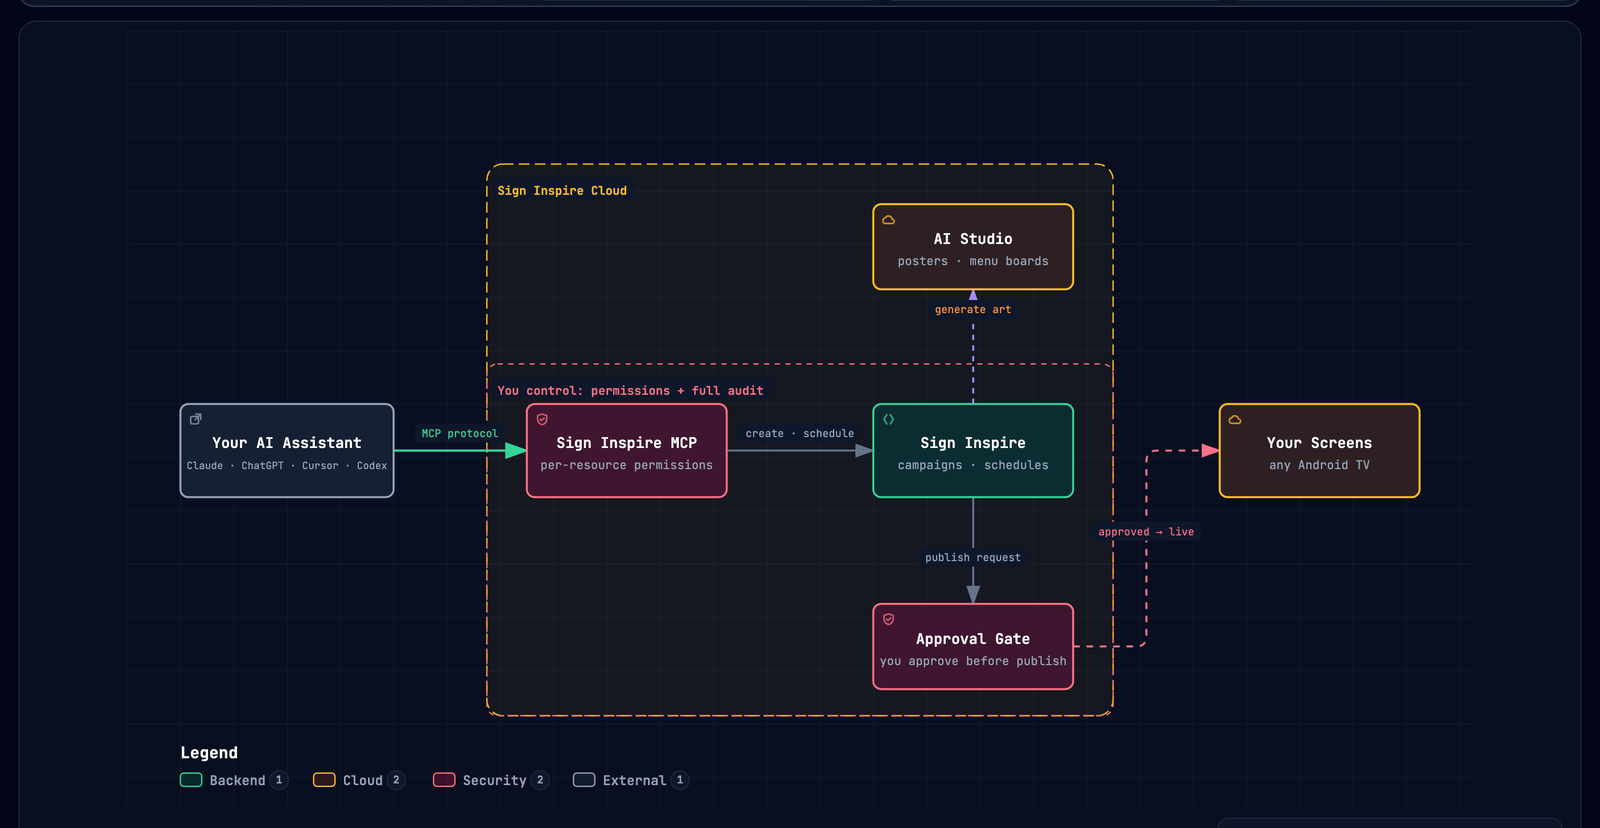Screen dimensions: 1600x828
Task: Click the cloud icon in AI Studio node
Action: click(888, 220)
